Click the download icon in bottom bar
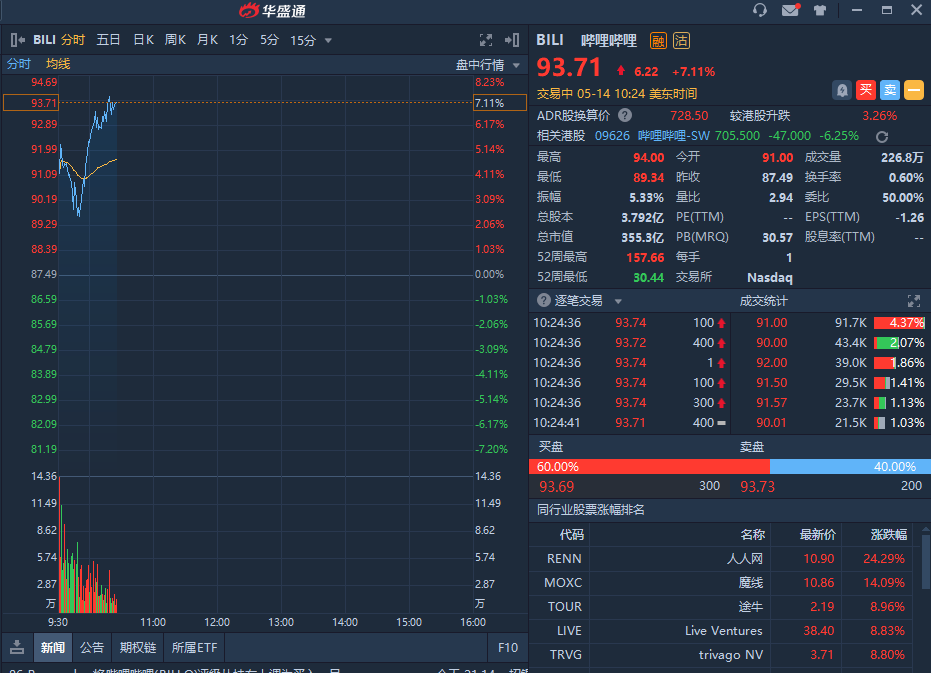The image size is (931, 673). pyautogui.click(x=17, y=647)
